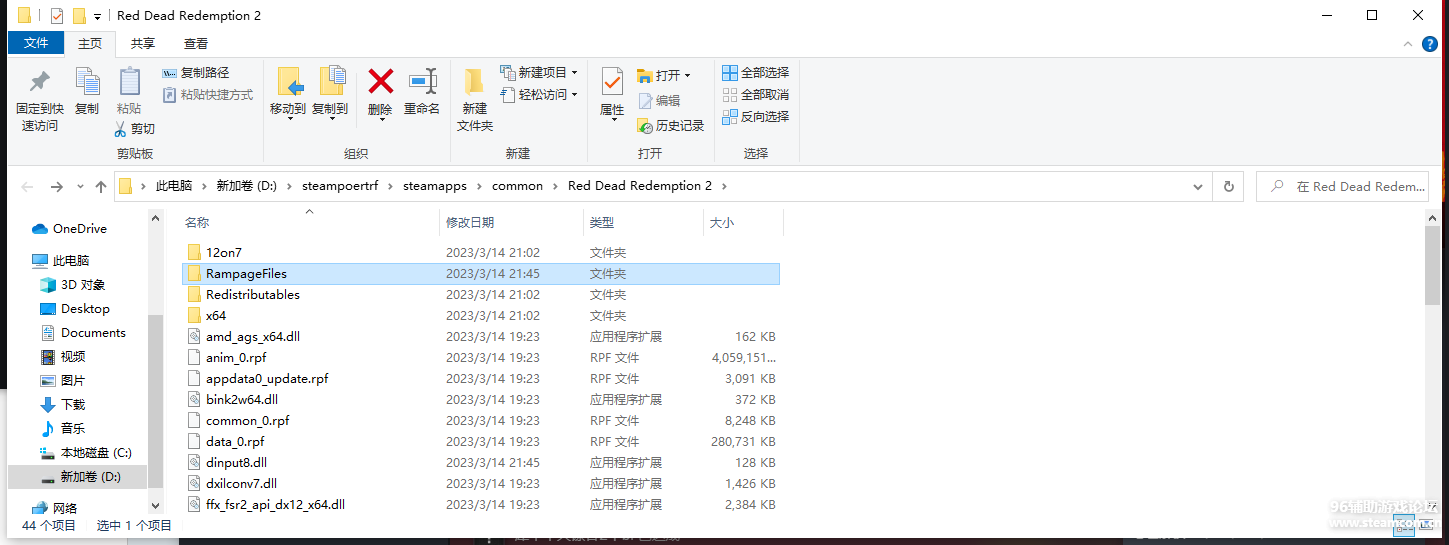Click the blue Help question mark icon
The width and height of the screenshot is (1449, 545).
pyautogui.click(x=1430, y=44)
